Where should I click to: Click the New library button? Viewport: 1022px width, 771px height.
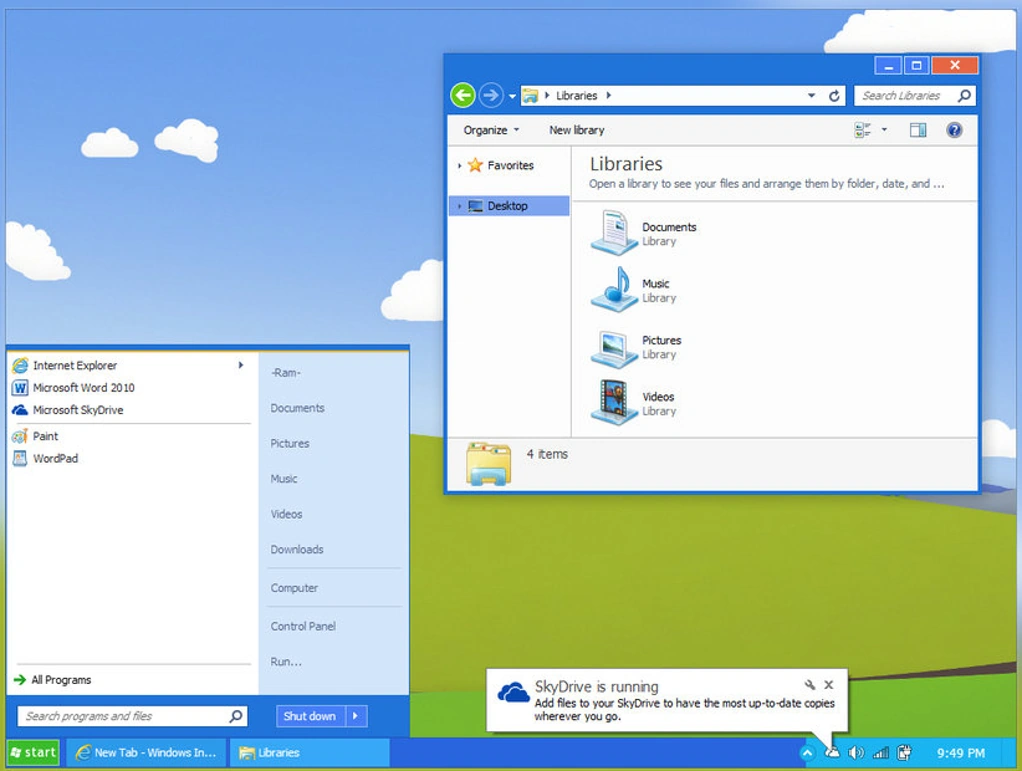click(x=577, y=130)
